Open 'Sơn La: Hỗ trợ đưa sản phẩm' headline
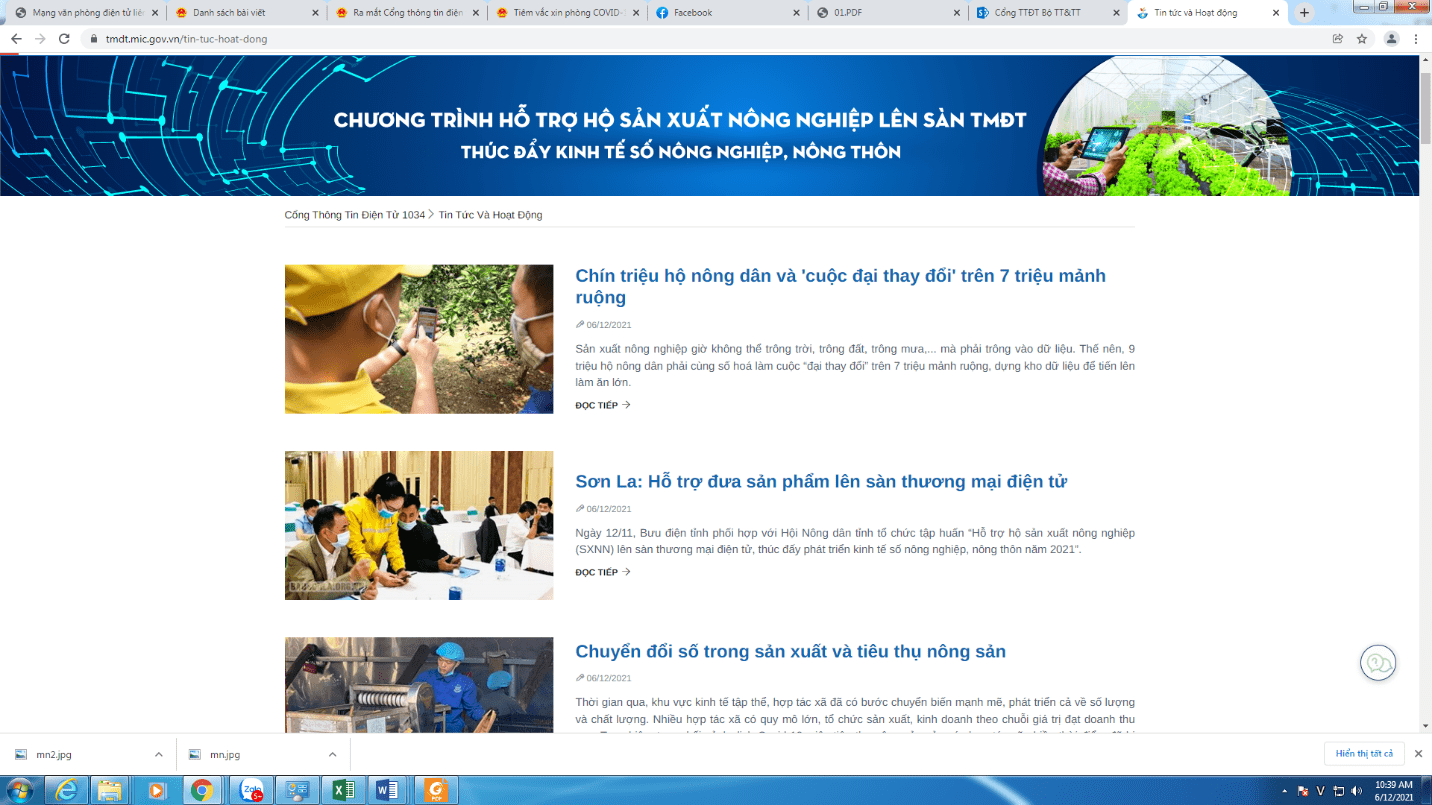 821,481
